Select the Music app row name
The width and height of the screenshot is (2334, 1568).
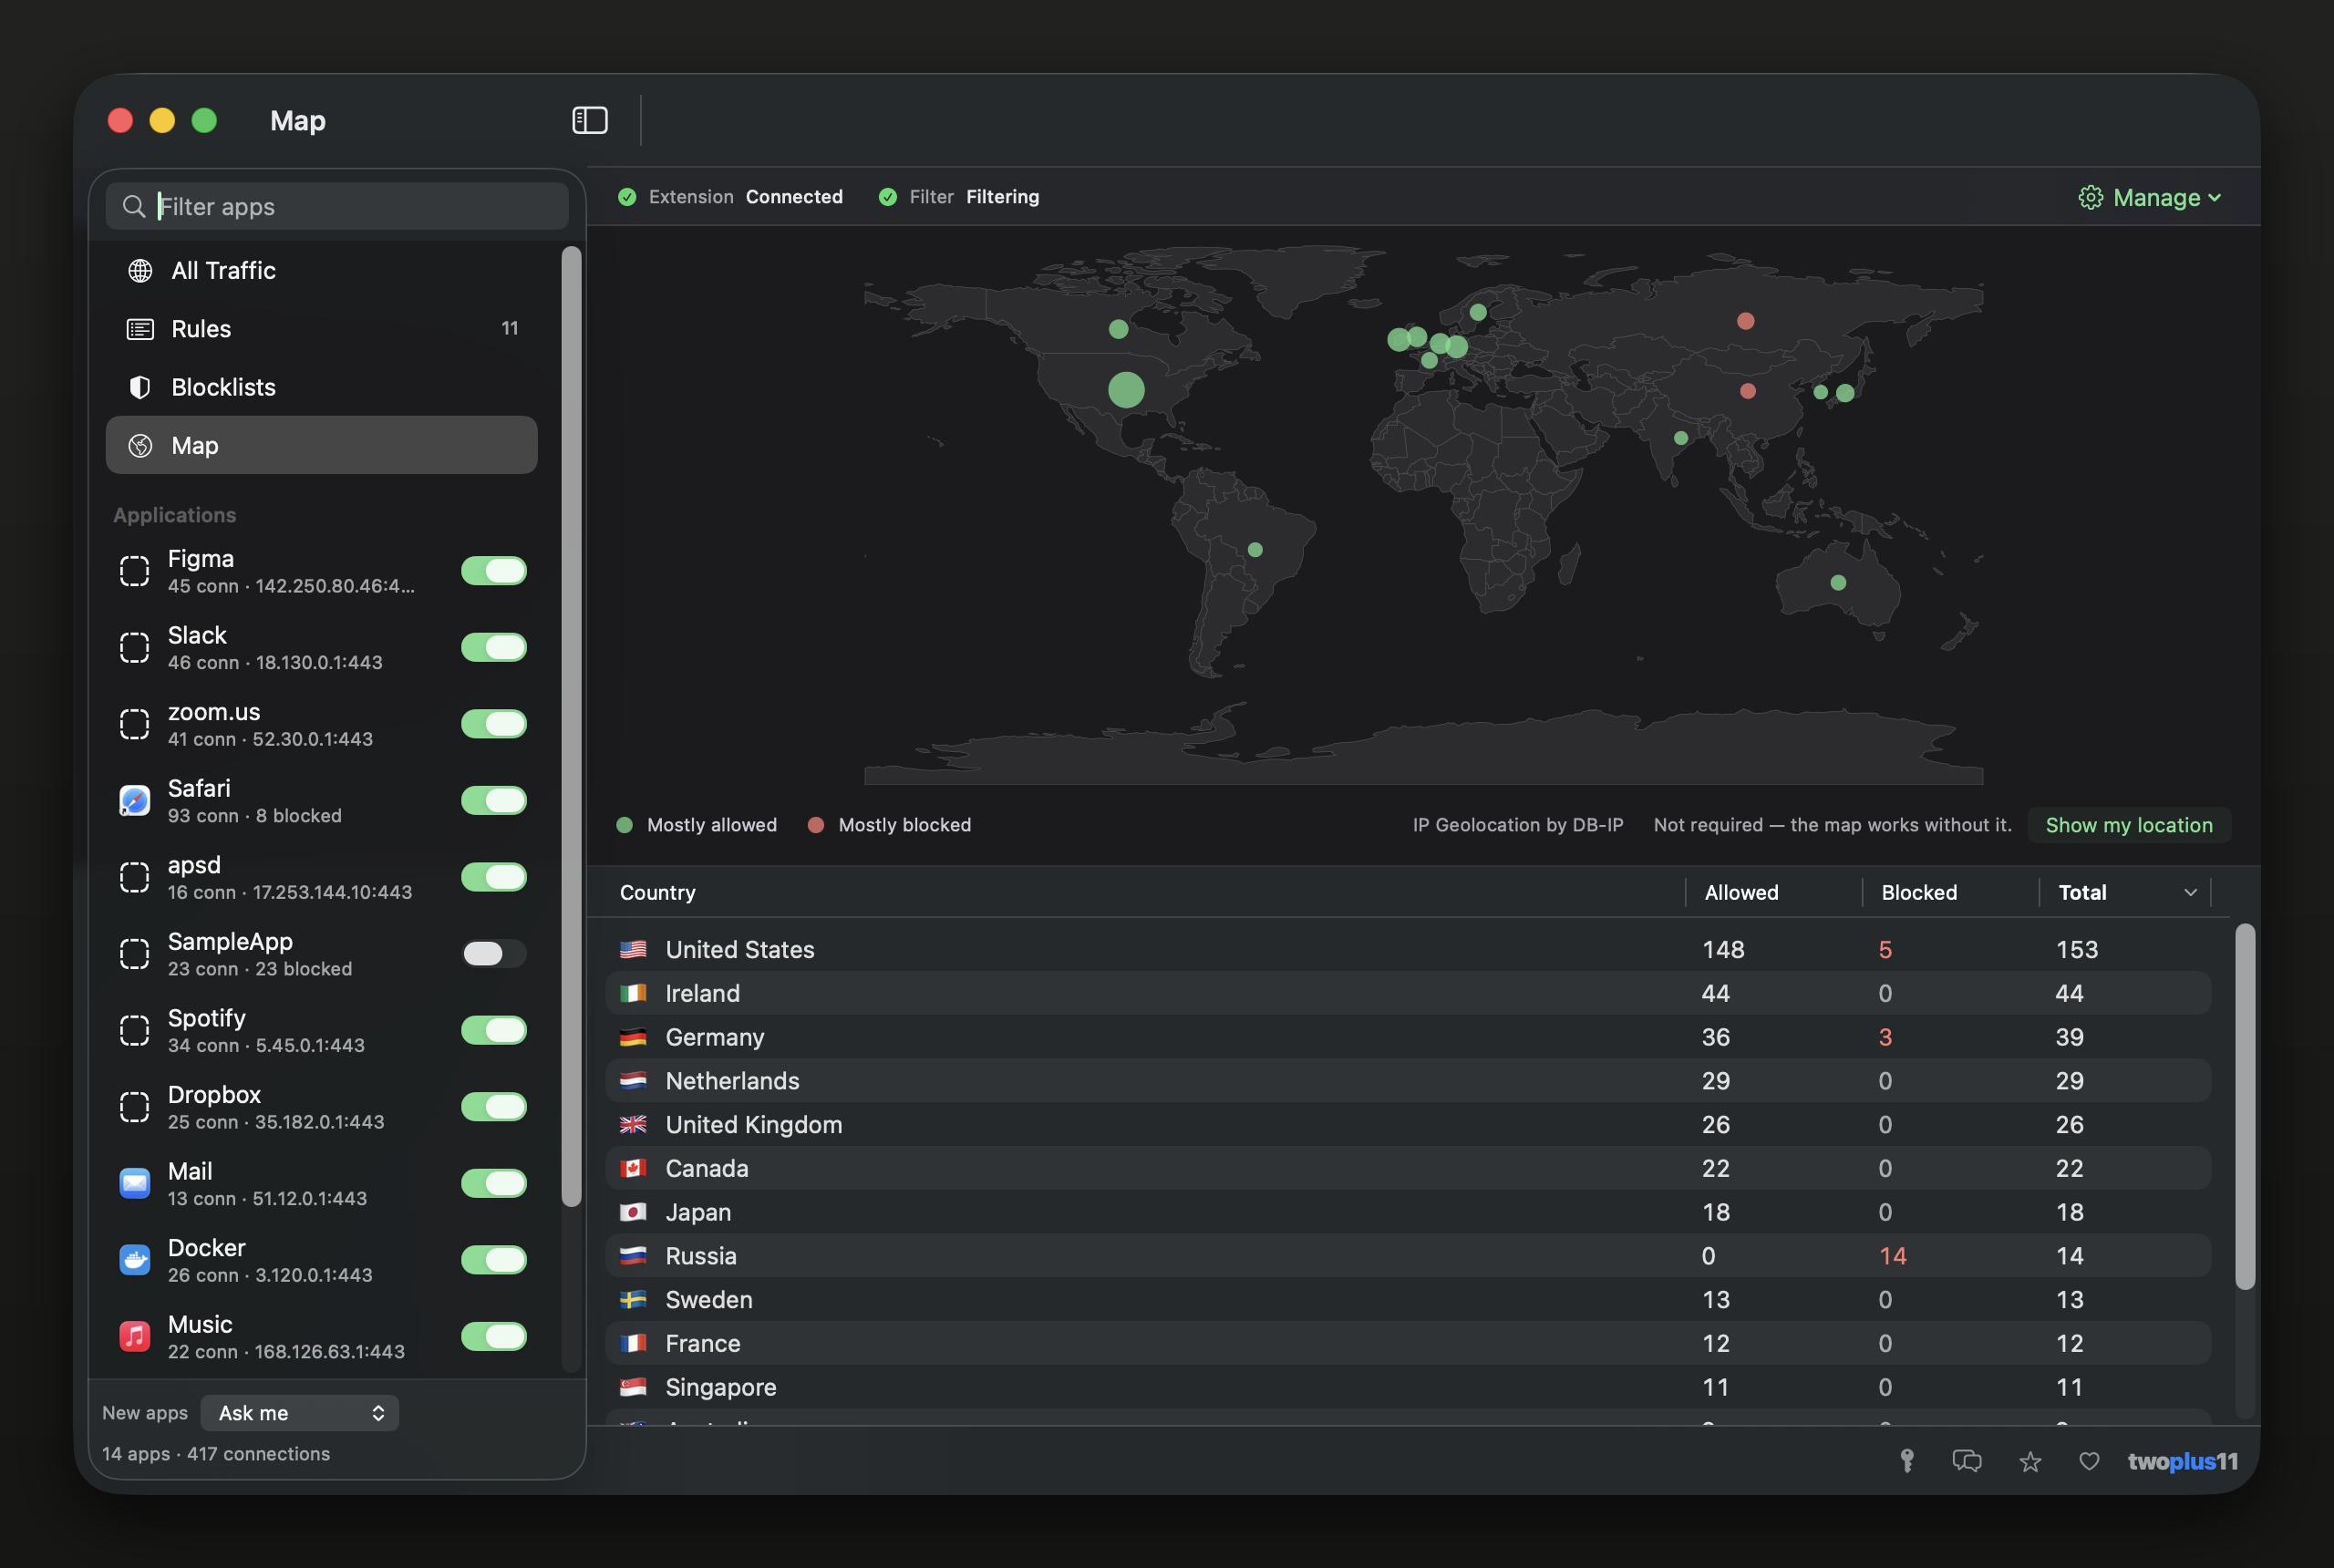[x=200, y=1324]
